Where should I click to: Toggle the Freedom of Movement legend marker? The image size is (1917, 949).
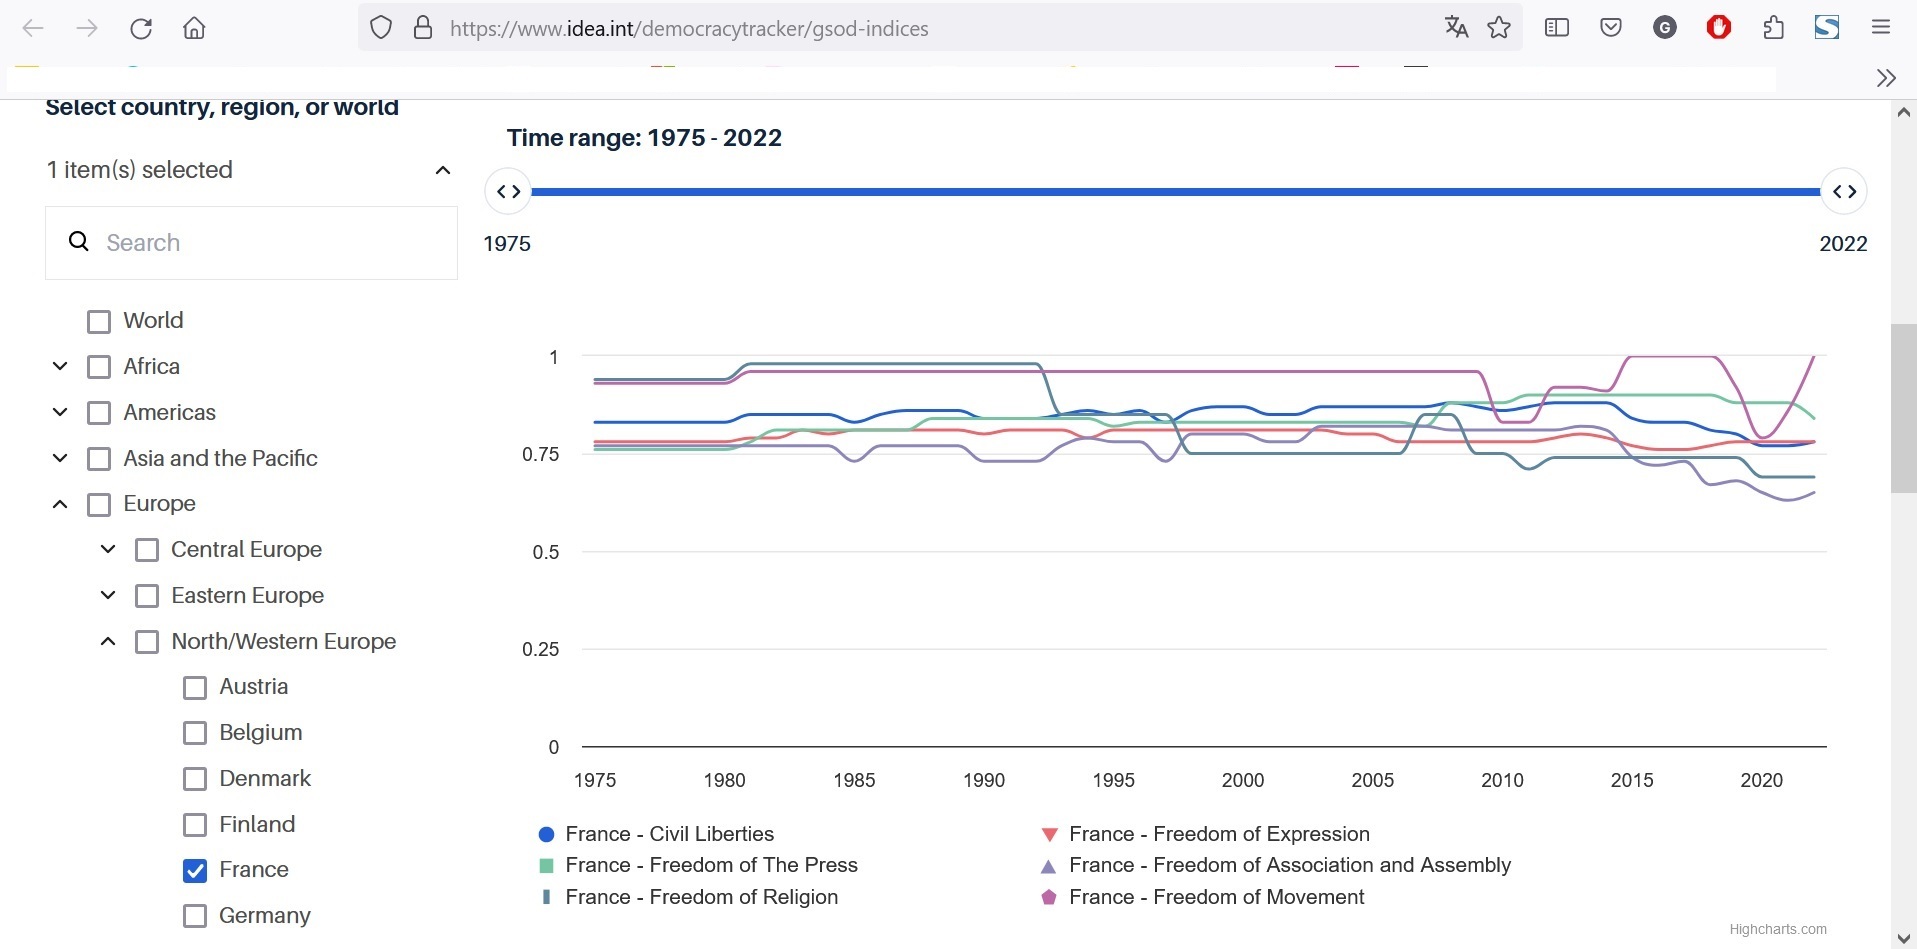click(1049, 897)
